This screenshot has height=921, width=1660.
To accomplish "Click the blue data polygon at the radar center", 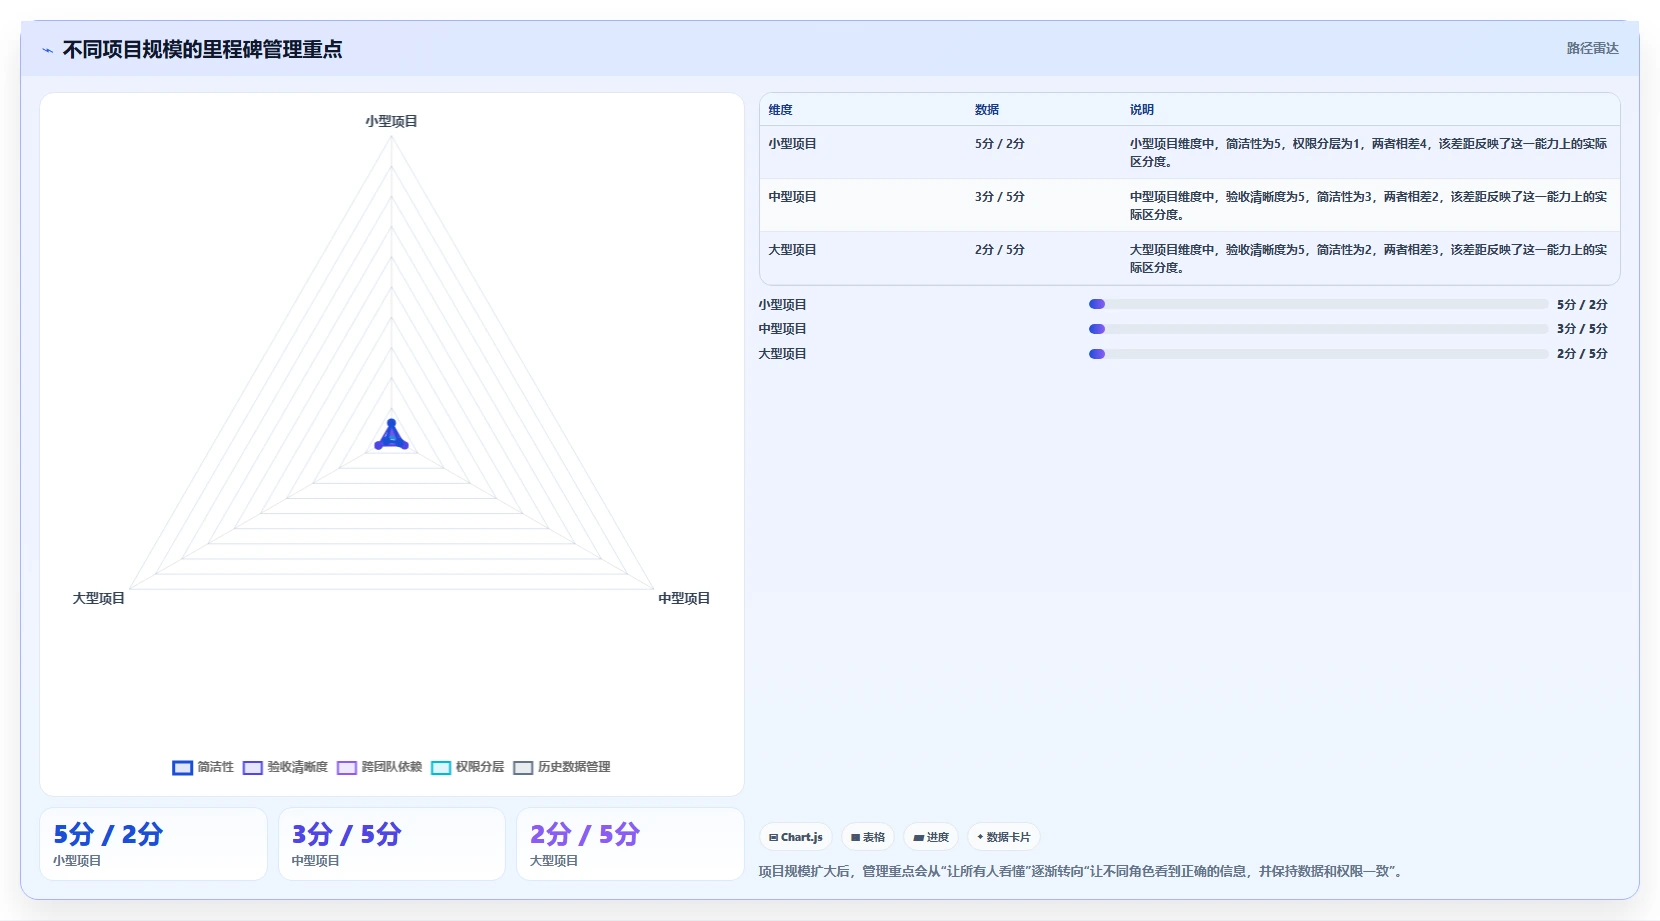I will coord(391,437).
